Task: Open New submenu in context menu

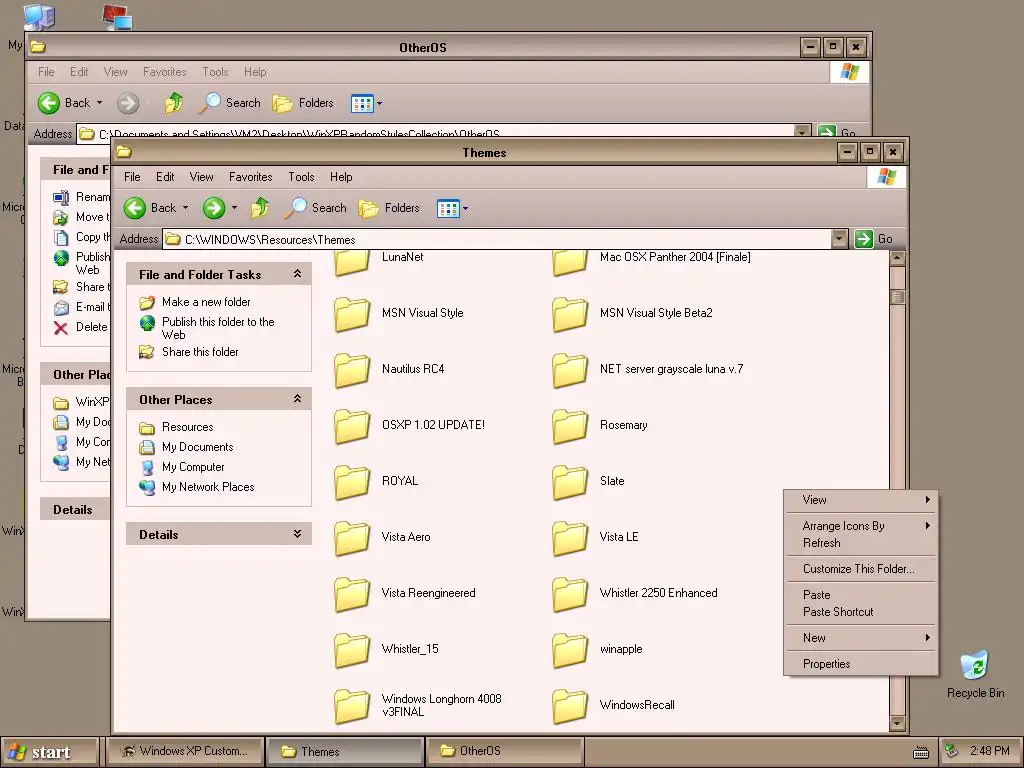Action: pyautogui.click(x=861, y=638)
